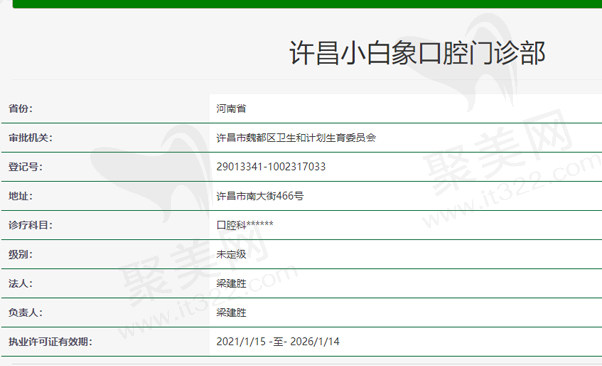The image size is (602, 366).
Task: Click registration number 29013341-1002317033
Action: point(271,167)
